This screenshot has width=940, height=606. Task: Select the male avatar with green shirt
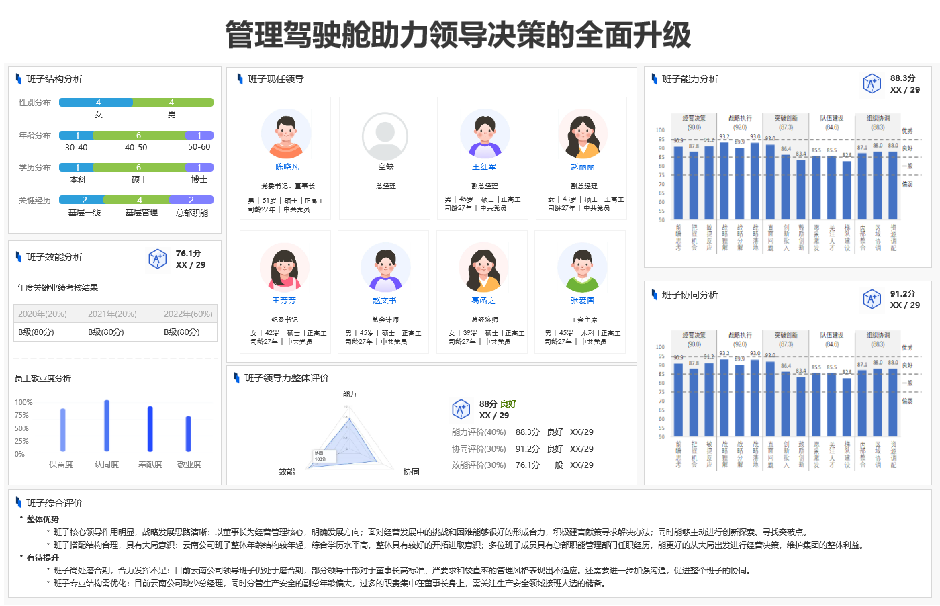(x=580, y=266)
